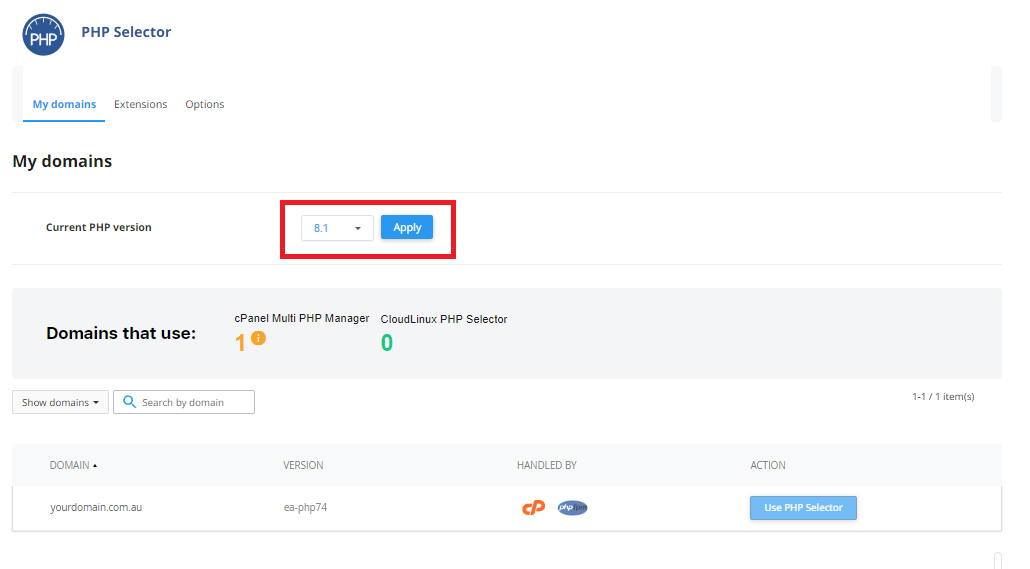Click the cPanel Multi PHP Manager count 1

click(x=240, y=342)
